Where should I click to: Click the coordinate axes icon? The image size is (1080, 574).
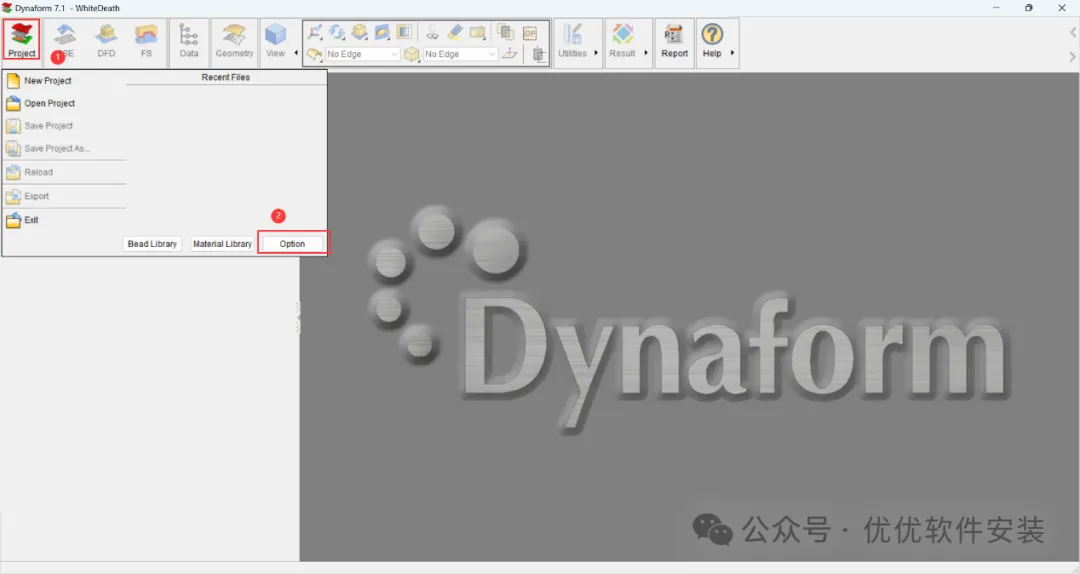point(315,32)
